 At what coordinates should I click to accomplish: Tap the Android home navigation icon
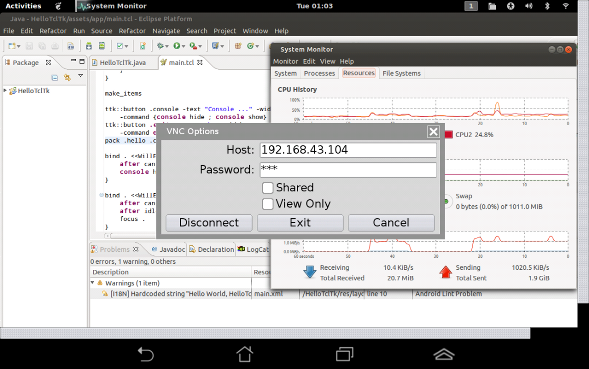click(x=245, y=354)
